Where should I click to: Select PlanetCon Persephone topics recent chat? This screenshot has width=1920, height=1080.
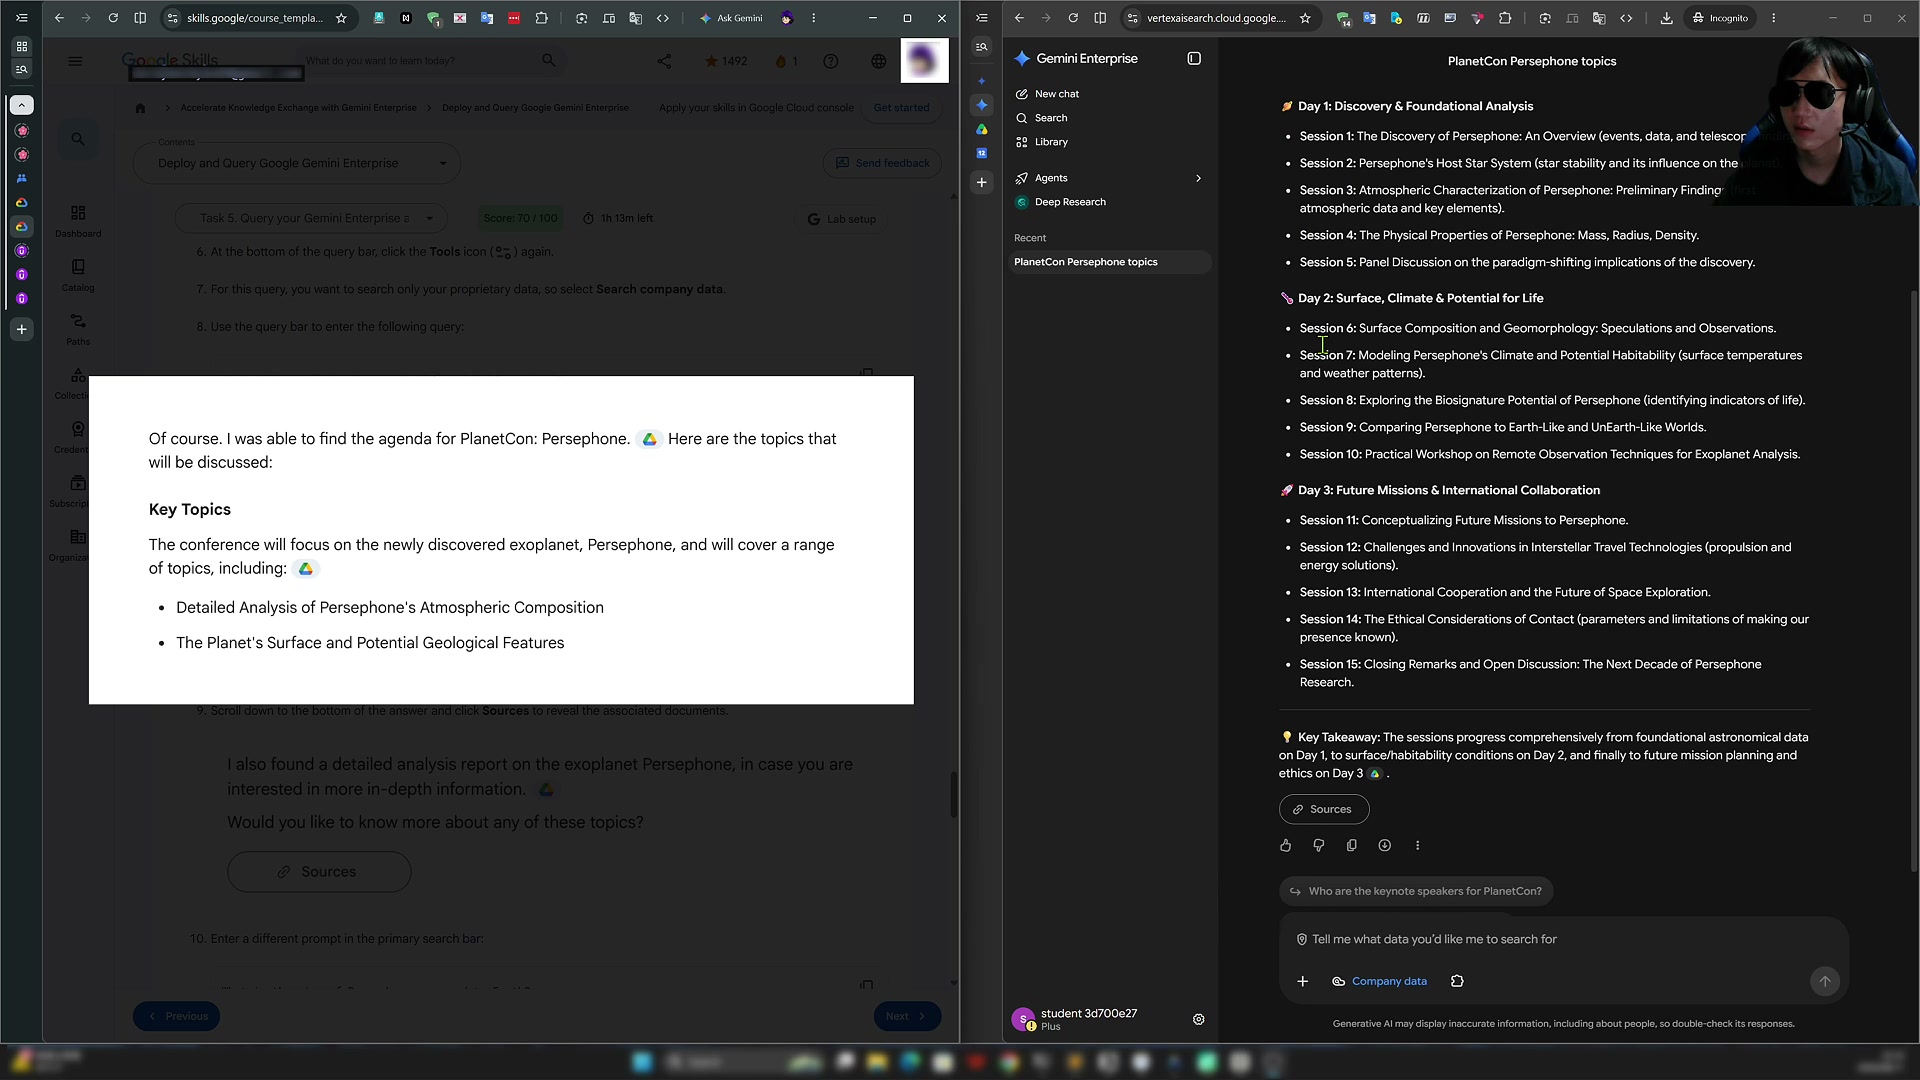click(x=1109, y=262)
